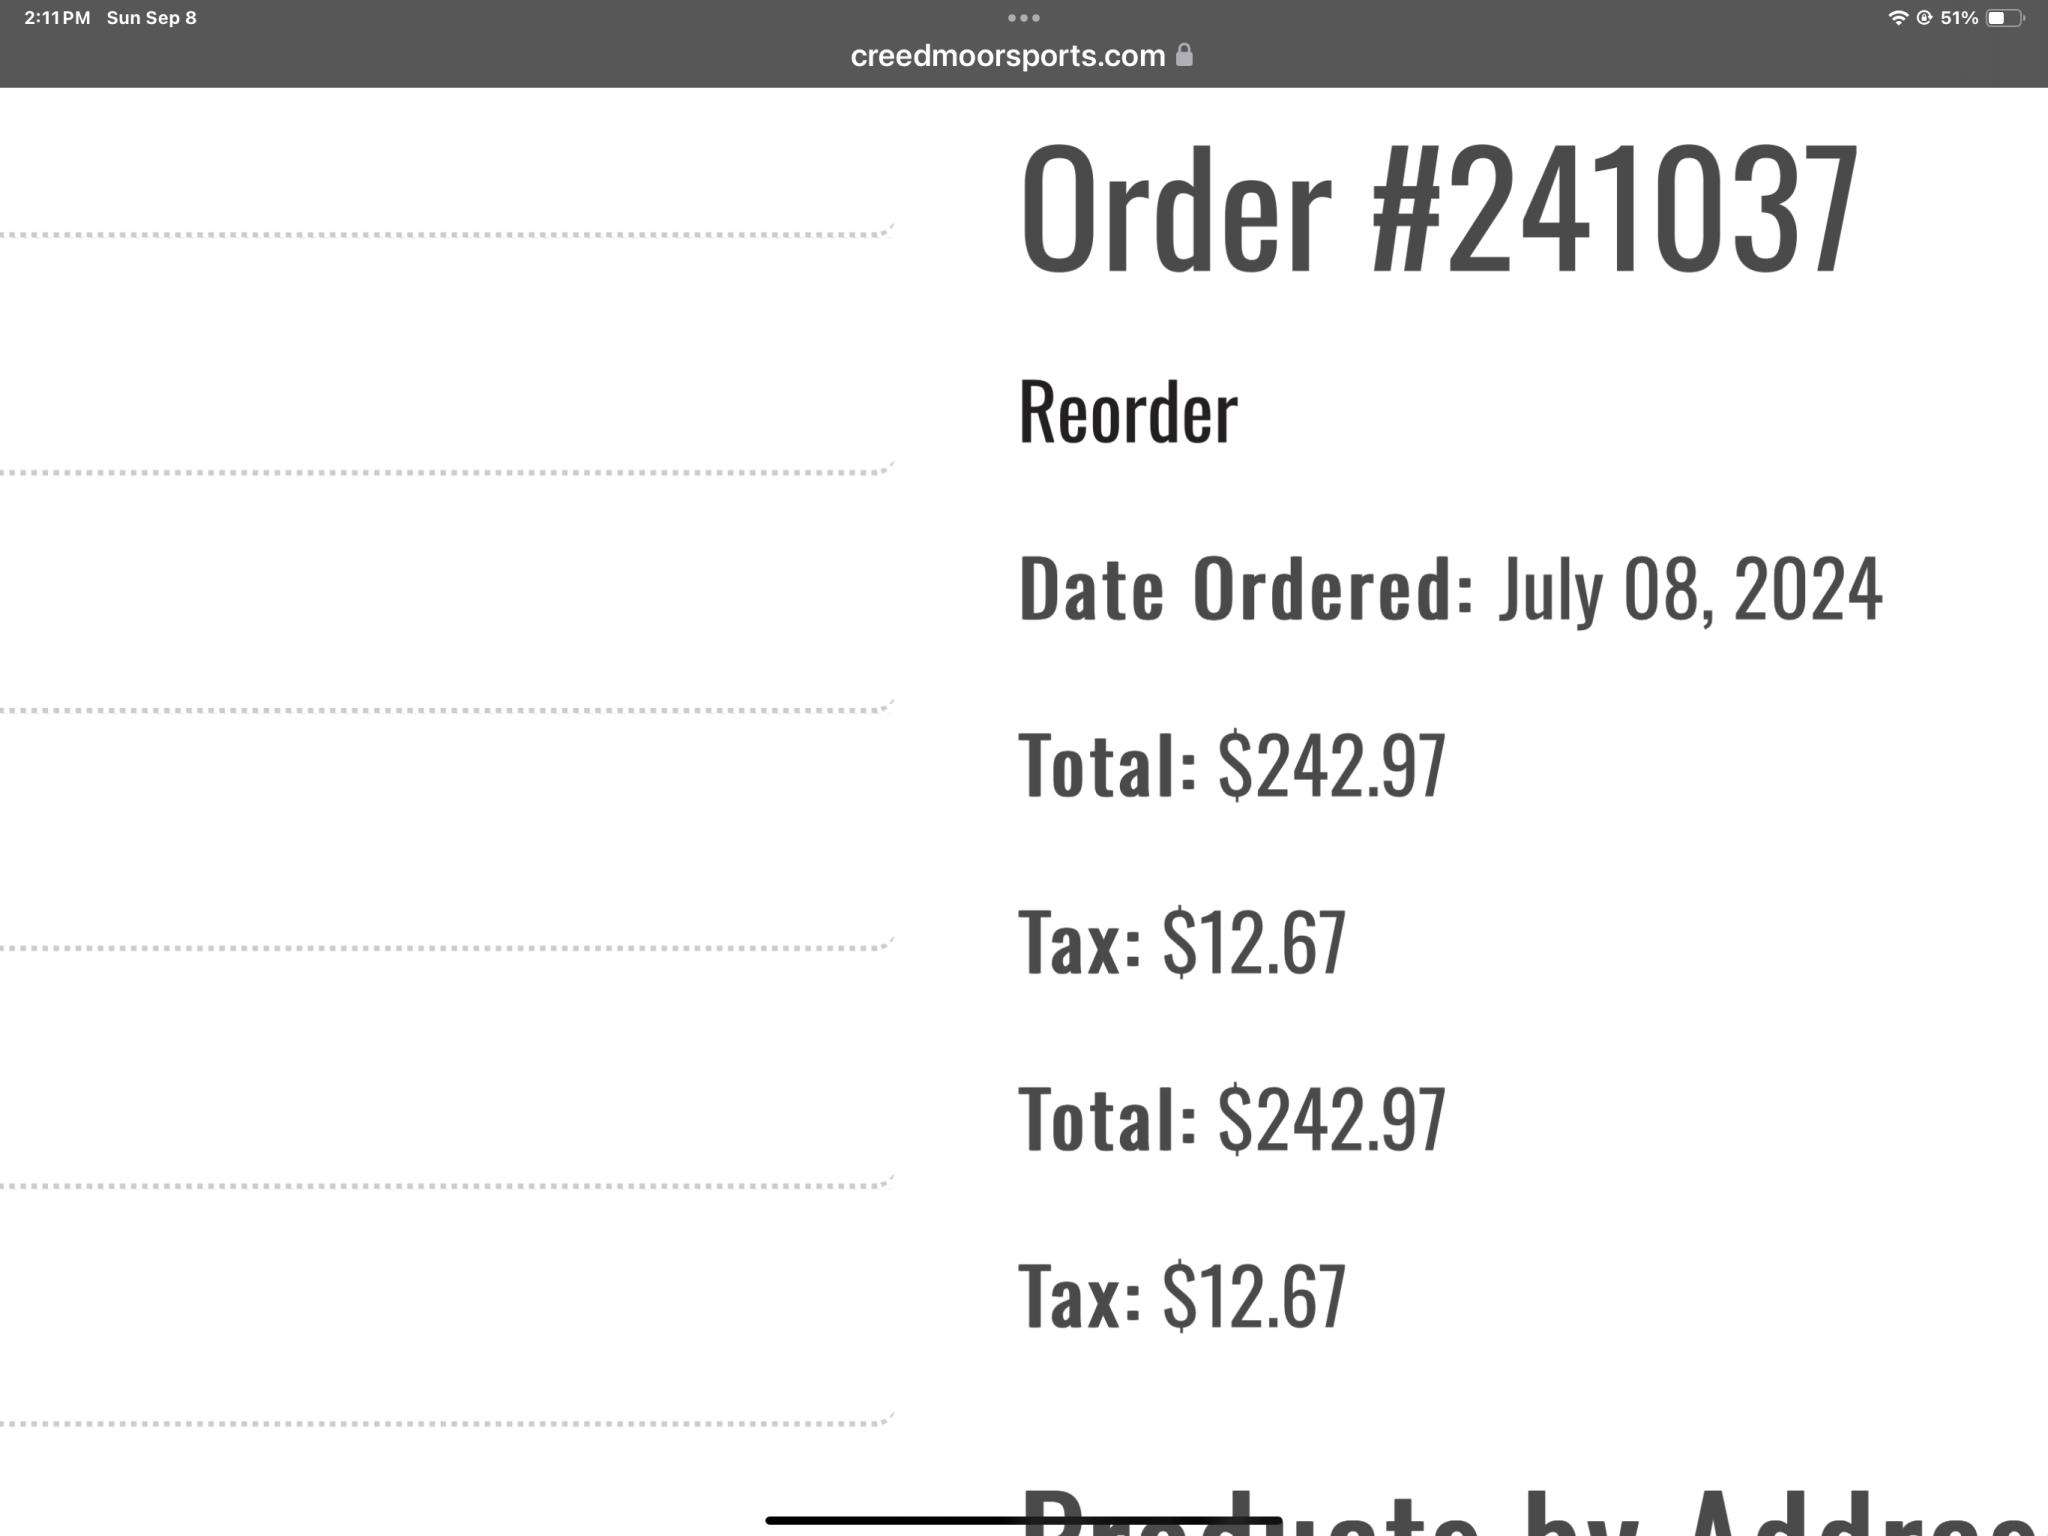Tap the 2:11 PM clock

coord(57,18)
